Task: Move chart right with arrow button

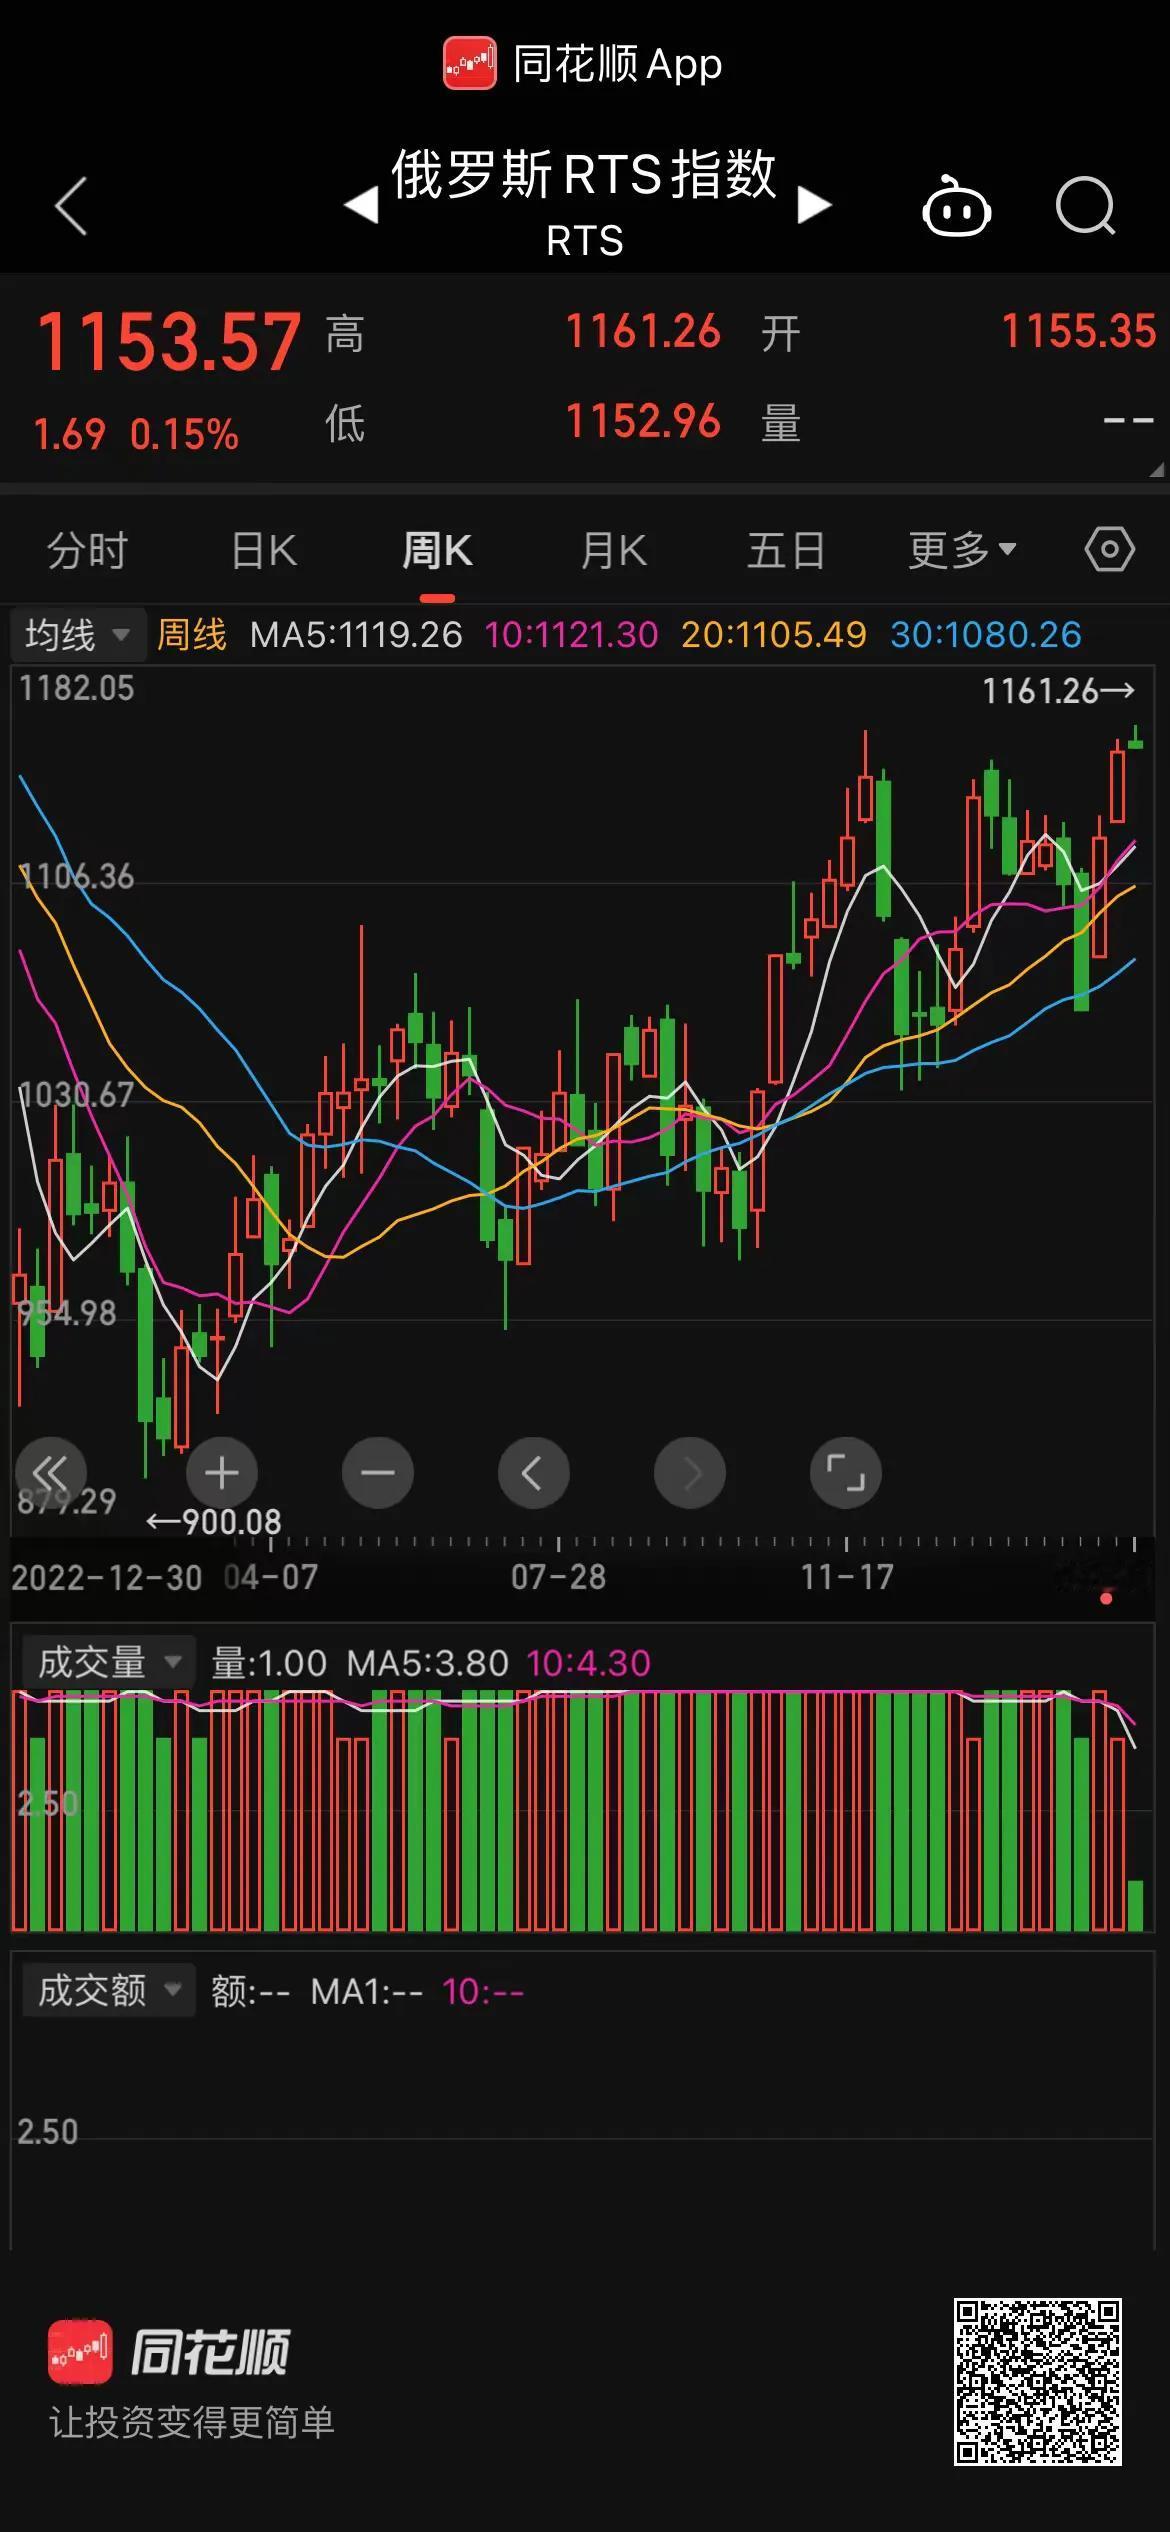Action: [689, 1473]
